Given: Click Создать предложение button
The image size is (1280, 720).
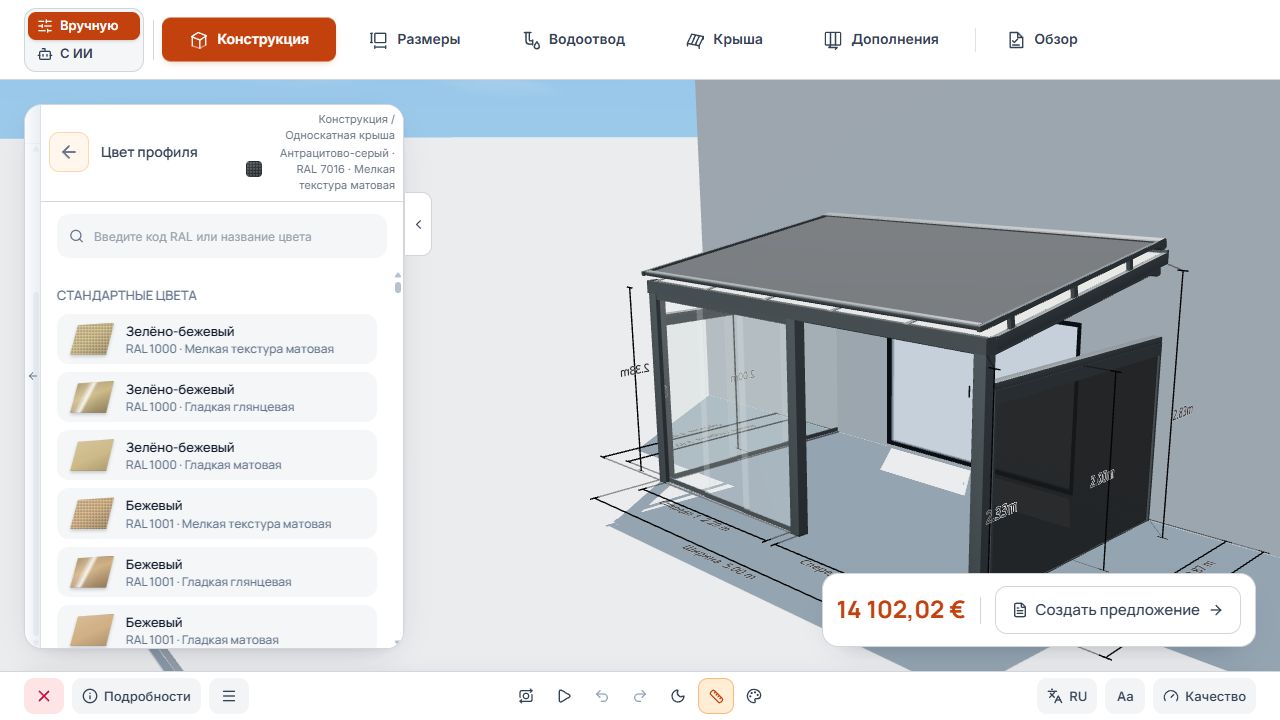Looking at the screenshot, I should click(x=1118, y=610).
